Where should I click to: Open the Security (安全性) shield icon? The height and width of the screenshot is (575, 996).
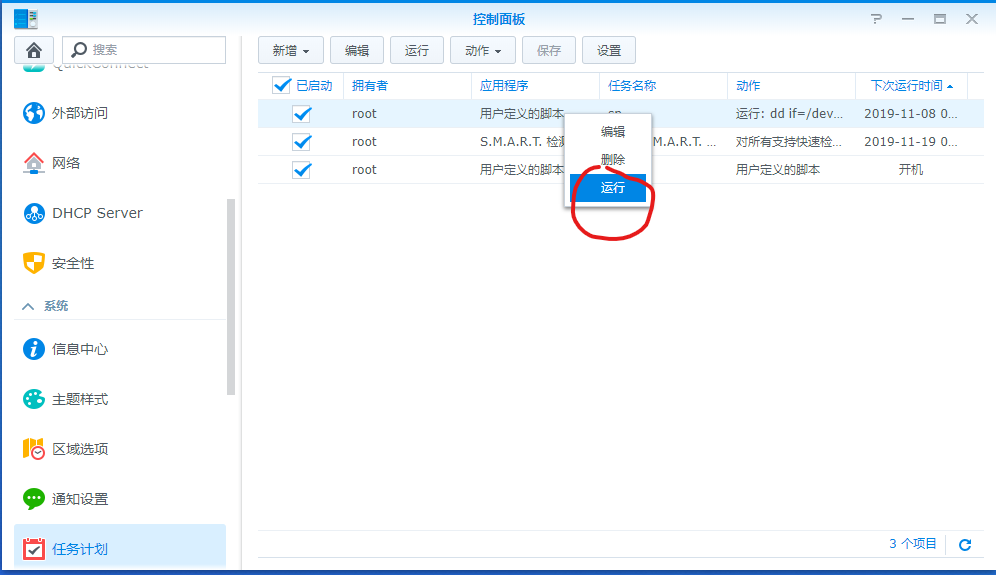(x=34, y=263)
